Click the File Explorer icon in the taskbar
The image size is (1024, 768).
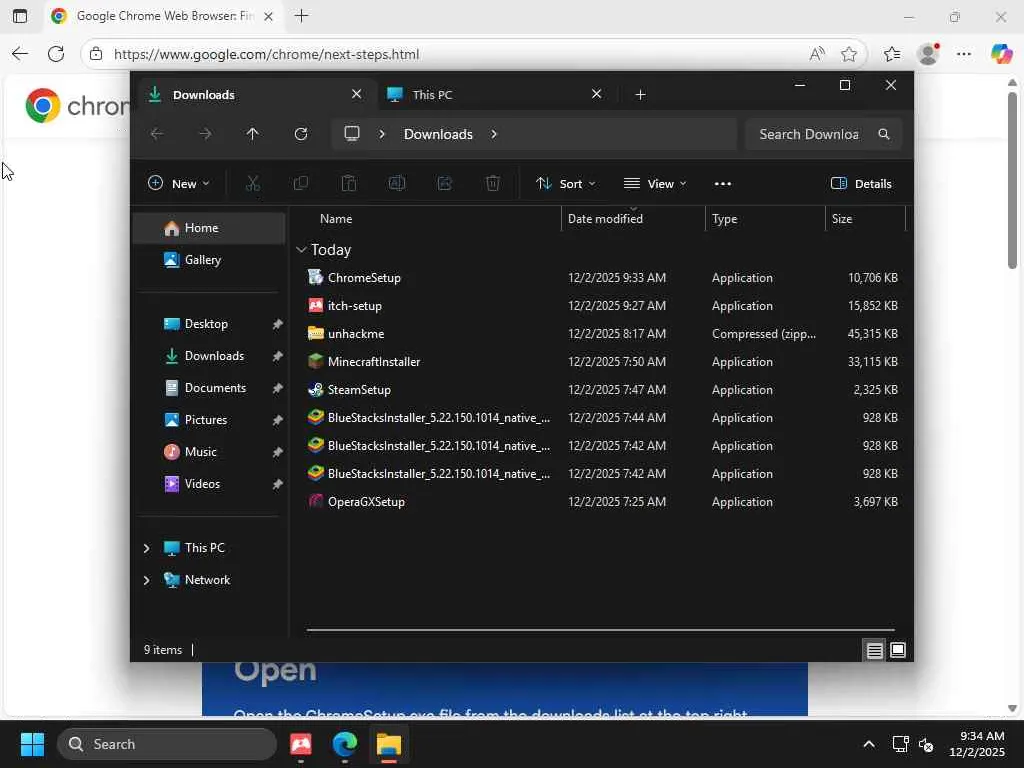click(x=389, y=744)
